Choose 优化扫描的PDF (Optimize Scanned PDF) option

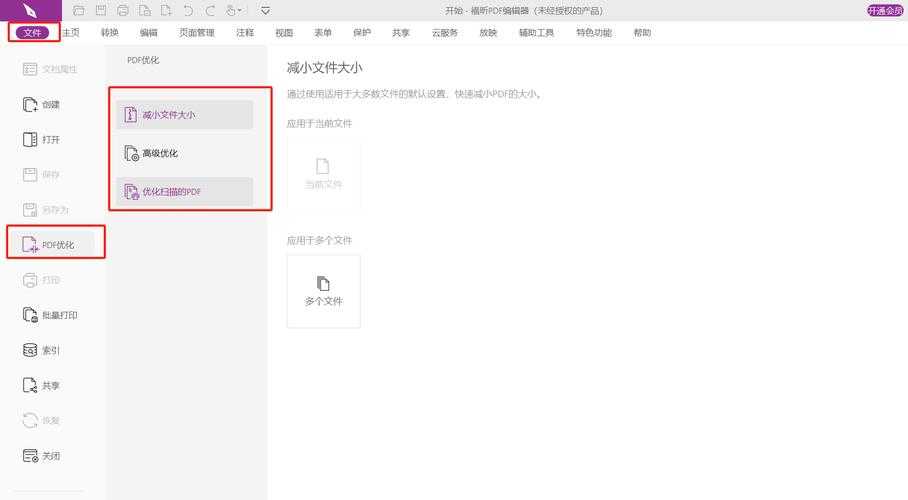click(184, 192)
